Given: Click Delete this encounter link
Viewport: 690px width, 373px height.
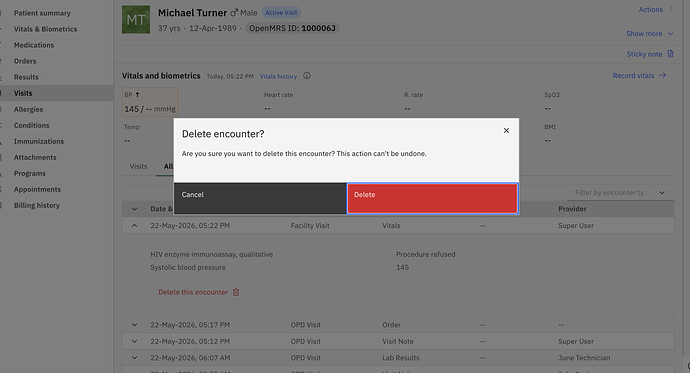Looking at the screenshot, I should (x=193, y=292).
